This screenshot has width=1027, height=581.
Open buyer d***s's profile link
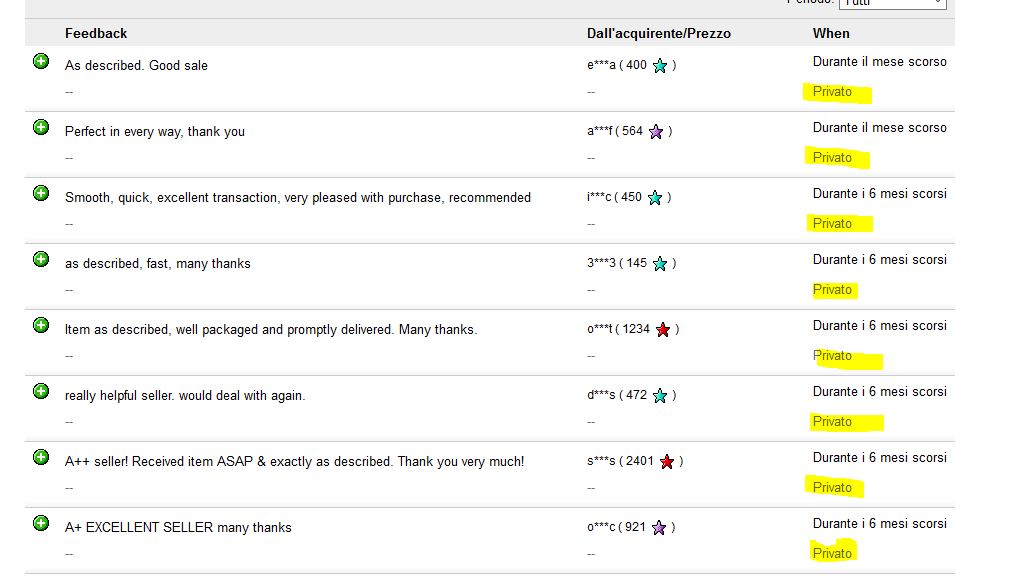click(601, 395)
